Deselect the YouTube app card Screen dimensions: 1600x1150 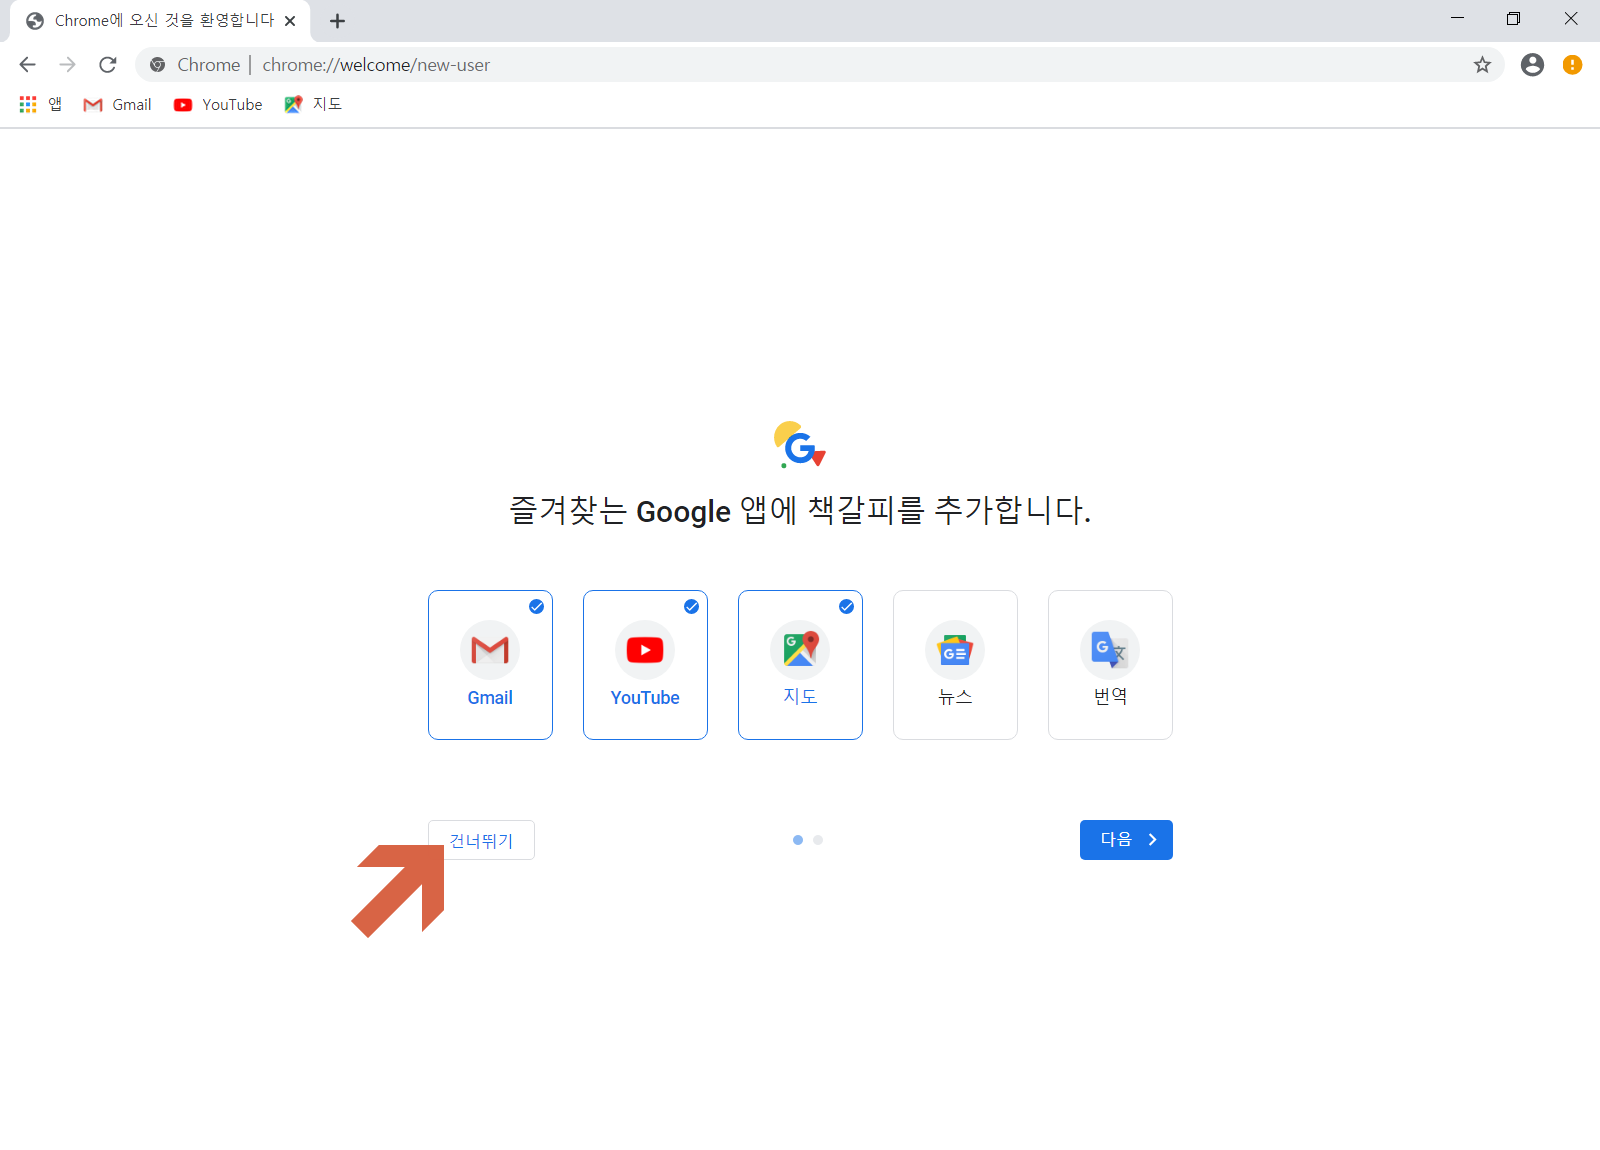[x=645, y=665]
